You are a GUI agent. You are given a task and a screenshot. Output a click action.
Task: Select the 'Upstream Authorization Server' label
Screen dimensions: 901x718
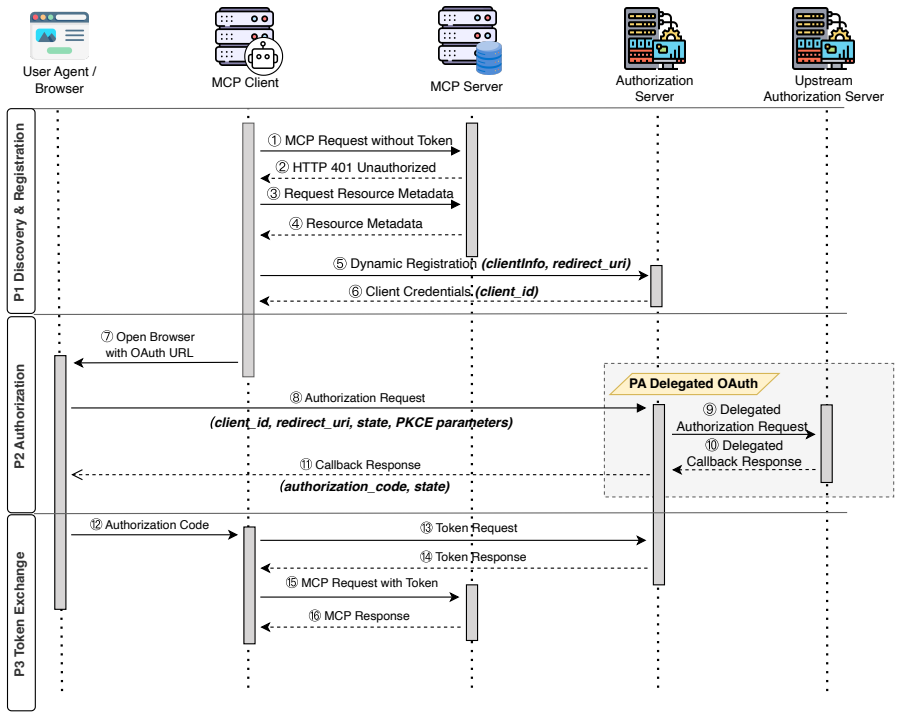(x=823, y=88)
